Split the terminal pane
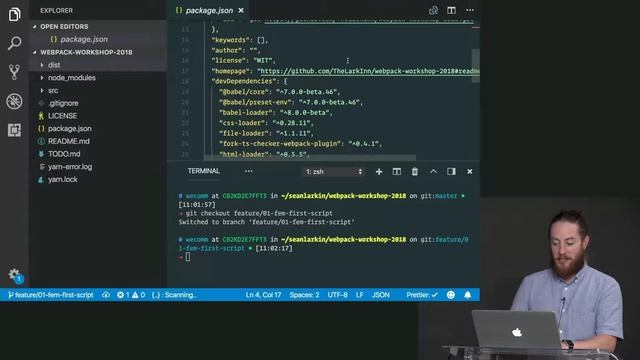This screenshot has height=360, width=640. coord(396,172)
